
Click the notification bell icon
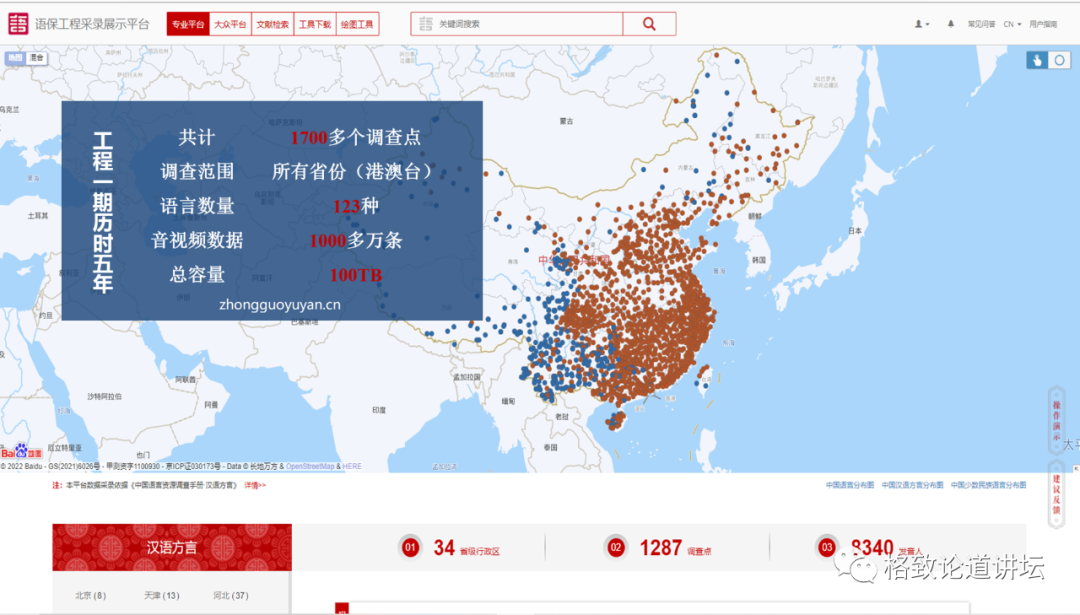951,24
